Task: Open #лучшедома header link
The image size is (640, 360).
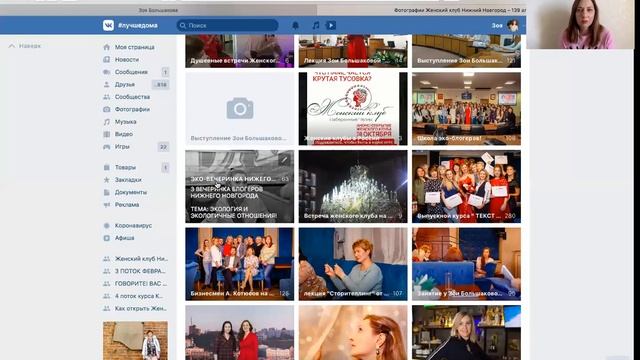Action: 138,25
